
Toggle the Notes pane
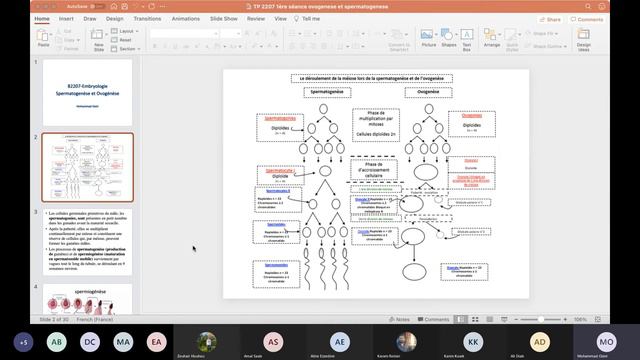pos(399,319)
